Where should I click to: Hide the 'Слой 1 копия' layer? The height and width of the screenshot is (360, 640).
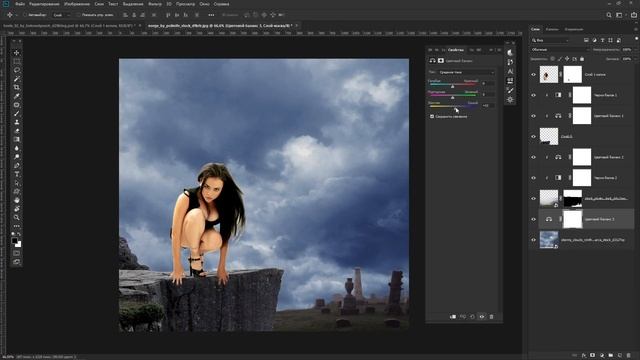[x=533, y=75]
